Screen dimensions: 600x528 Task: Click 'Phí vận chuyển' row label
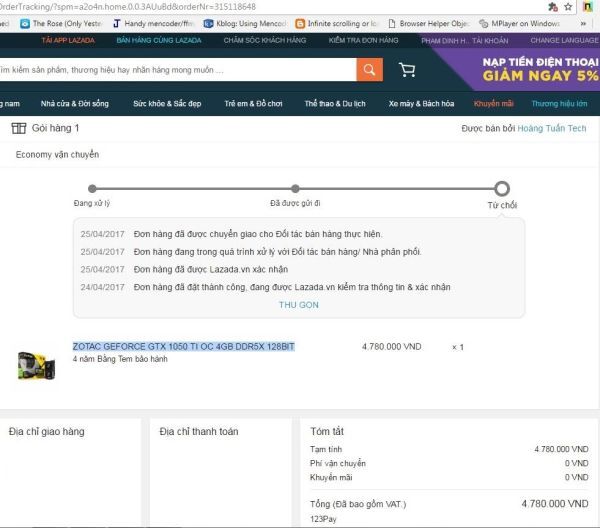click(x=338, y=463)
